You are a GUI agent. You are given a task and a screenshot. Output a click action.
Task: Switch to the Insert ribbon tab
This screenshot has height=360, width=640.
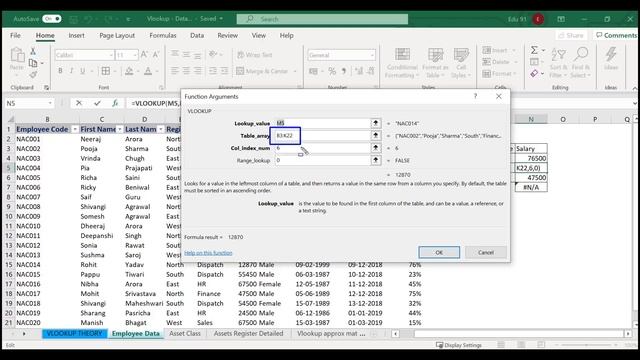click(x=76, y=36)
